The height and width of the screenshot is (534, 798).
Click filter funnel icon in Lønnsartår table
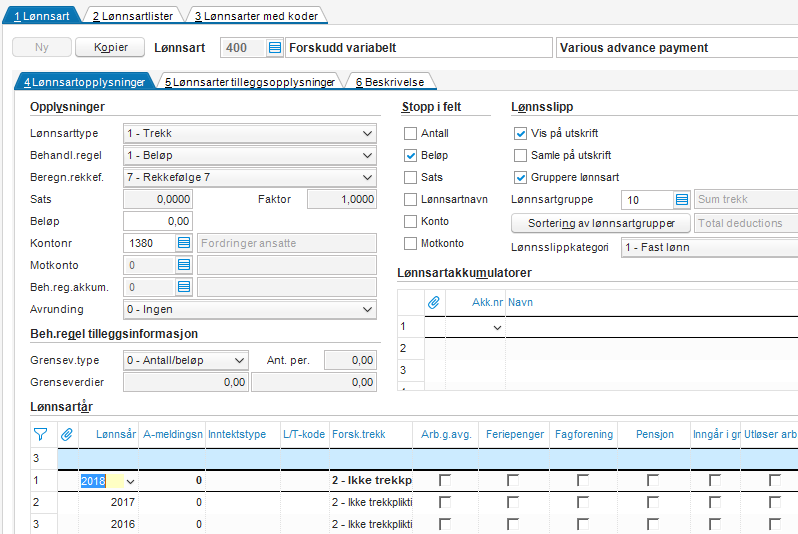tap(40, 434)
